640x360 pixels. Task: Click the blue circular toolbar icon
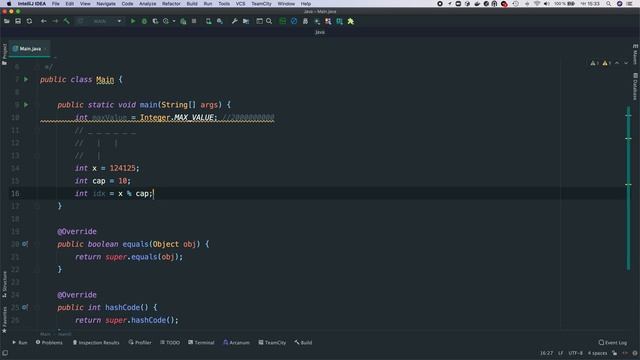tap(294, 21)
